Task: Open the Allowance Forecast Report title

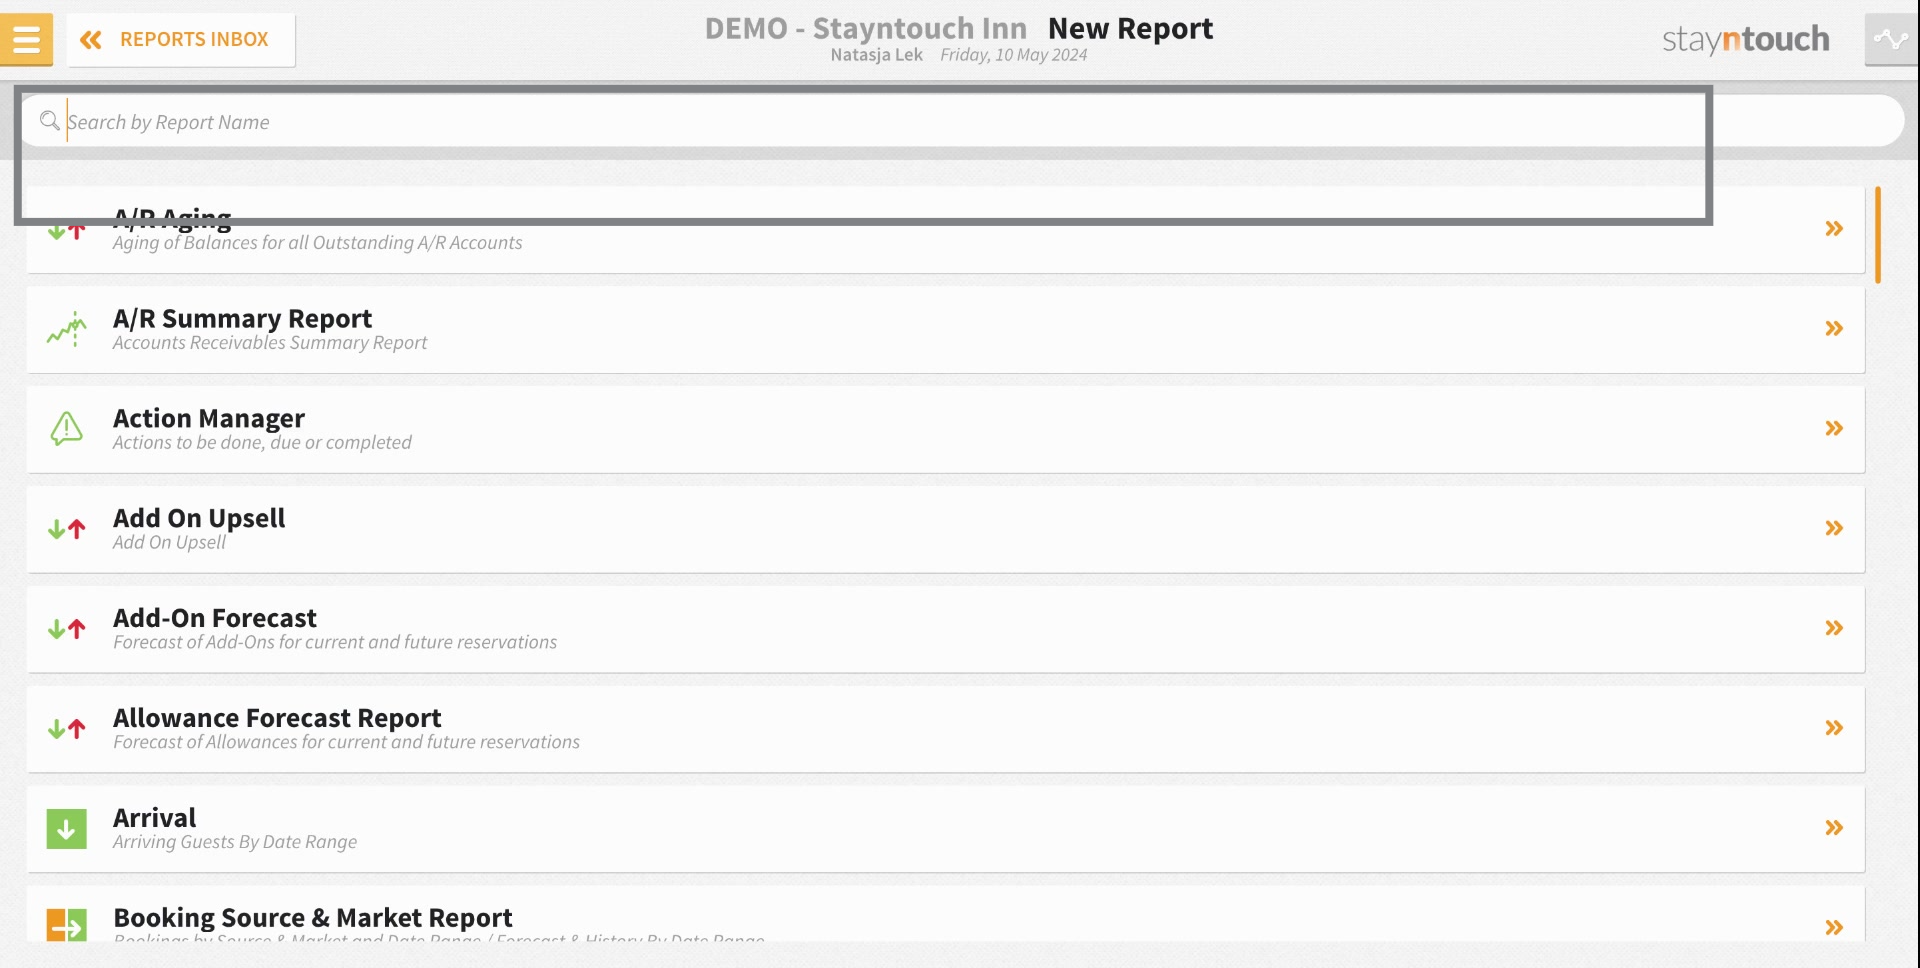Action: pyautogui.click(x=277, y=719)
